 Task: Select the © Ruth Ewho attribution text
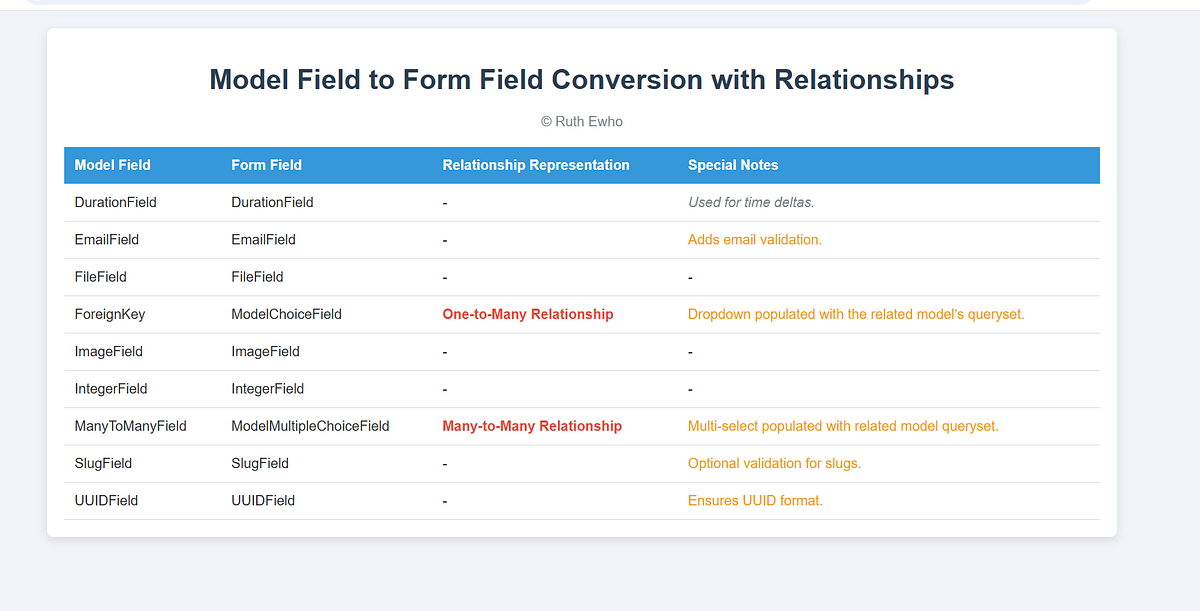tap(581, 121)
